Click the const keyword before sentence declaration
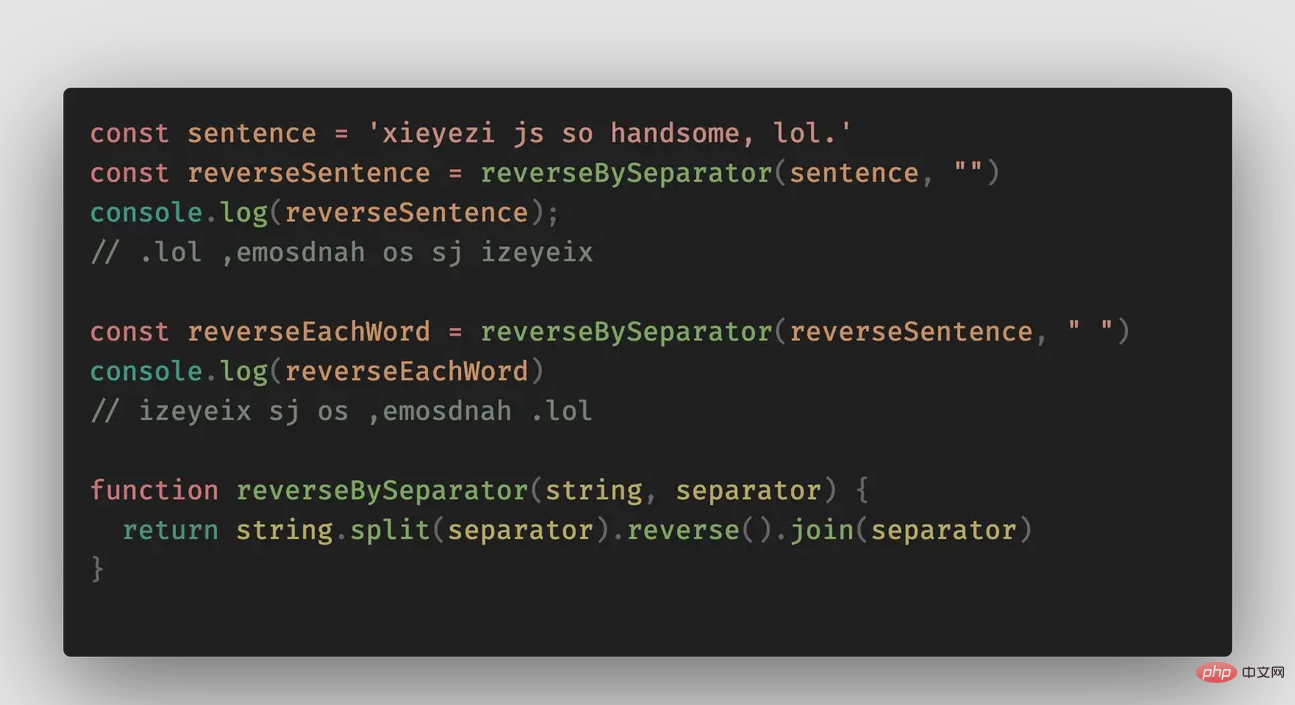 click(130, 133)
